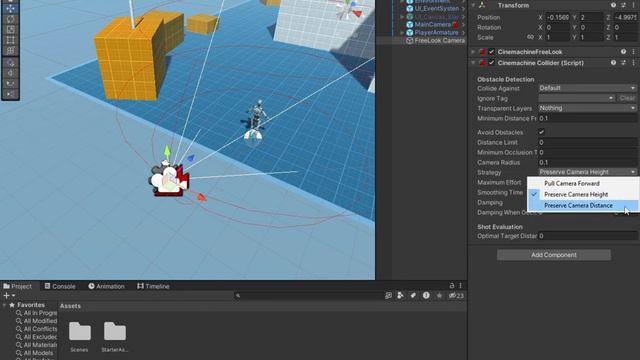Click the favorites star icon in Project toolbar

tap(439, 296)
